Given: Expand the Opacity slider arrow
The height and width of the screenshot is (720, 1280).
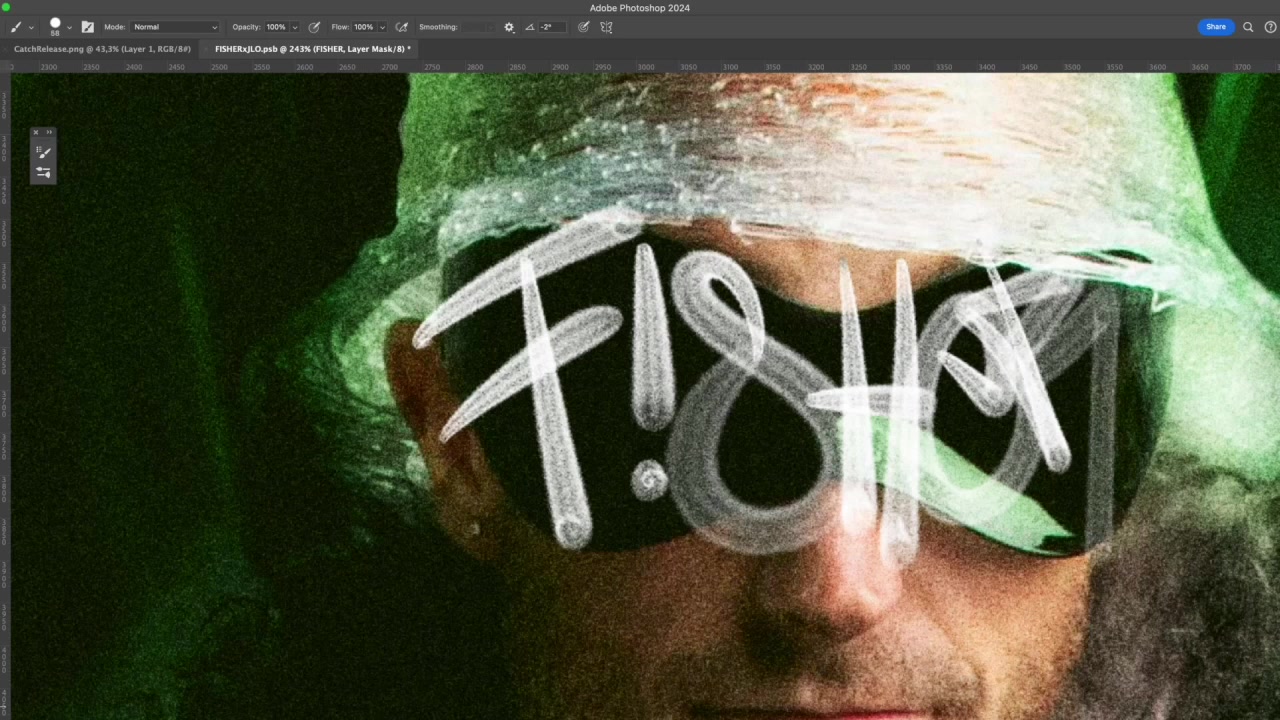Looking at the screenshot, I should 294,27.
